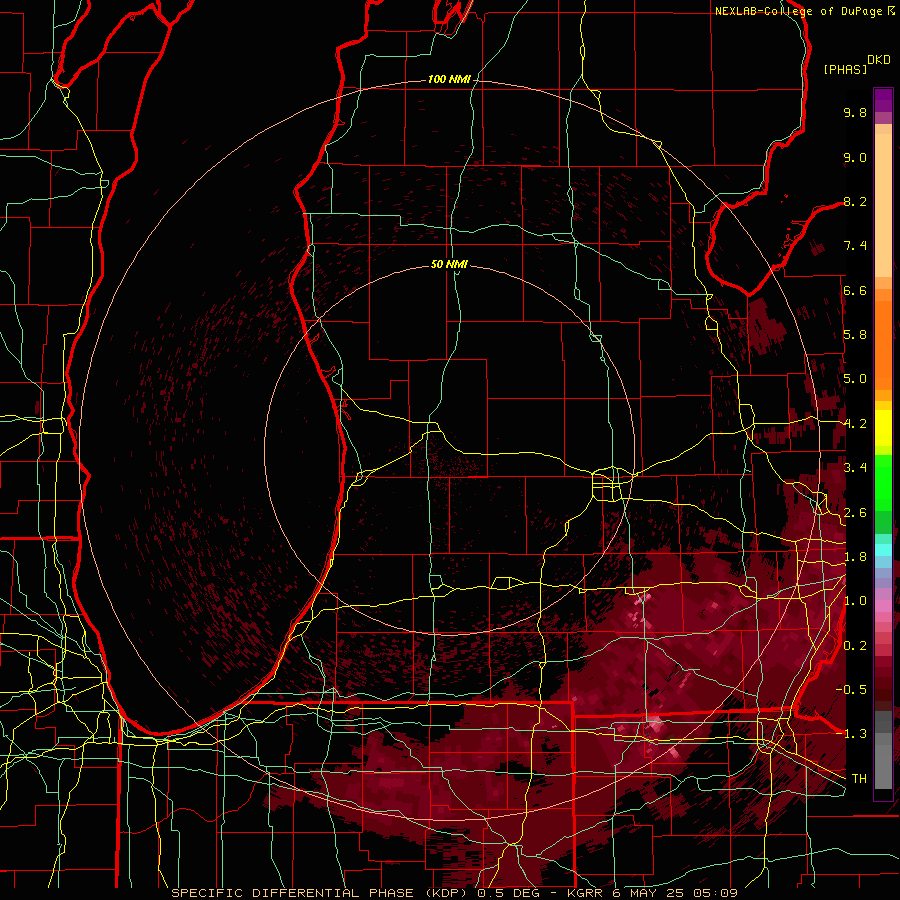
Task: Select the bright green band on the color scale
Action: (883, 484)
